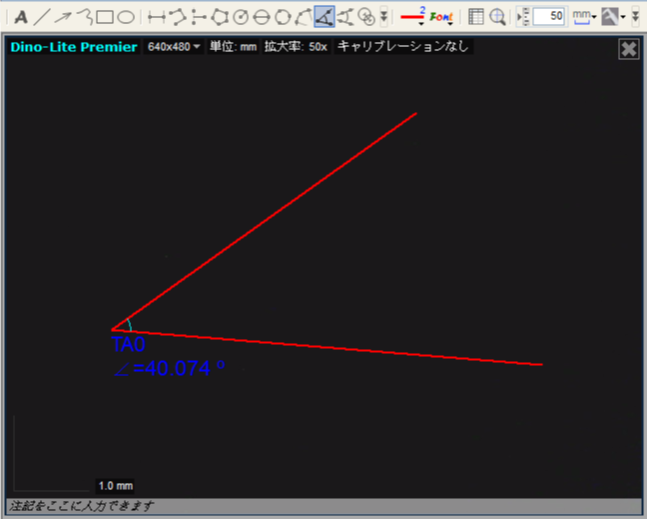Image resolution: width=647 pixels, height=519 pixels.
Task: Click the 1.0 mm scale bar label
Action: [116, 486]
